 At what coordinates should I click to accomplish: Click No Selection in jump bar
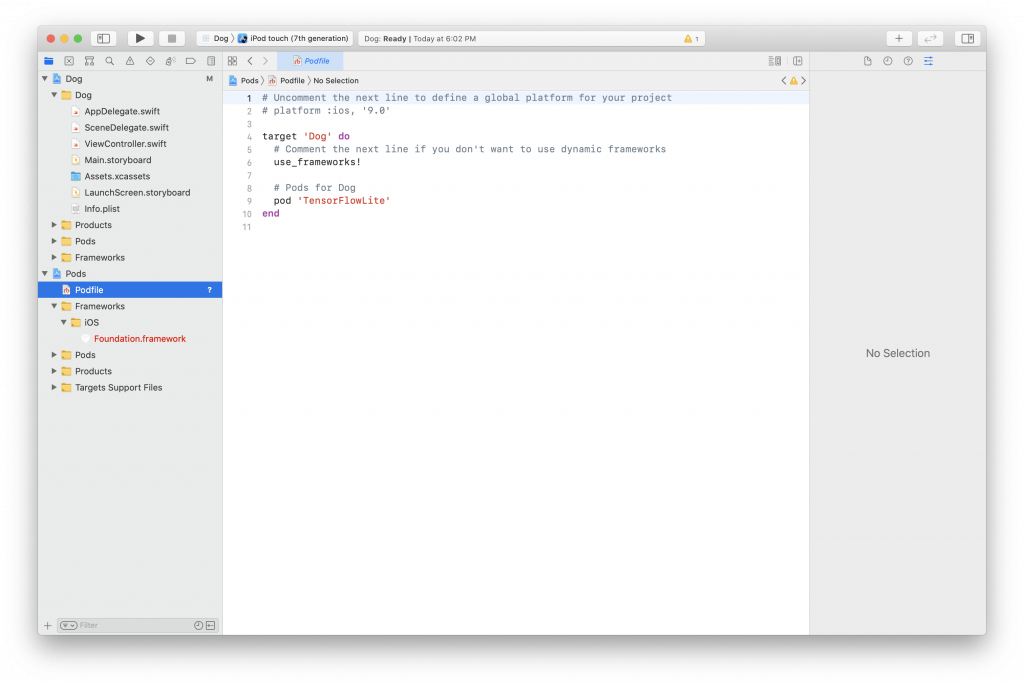pos(336,80)
